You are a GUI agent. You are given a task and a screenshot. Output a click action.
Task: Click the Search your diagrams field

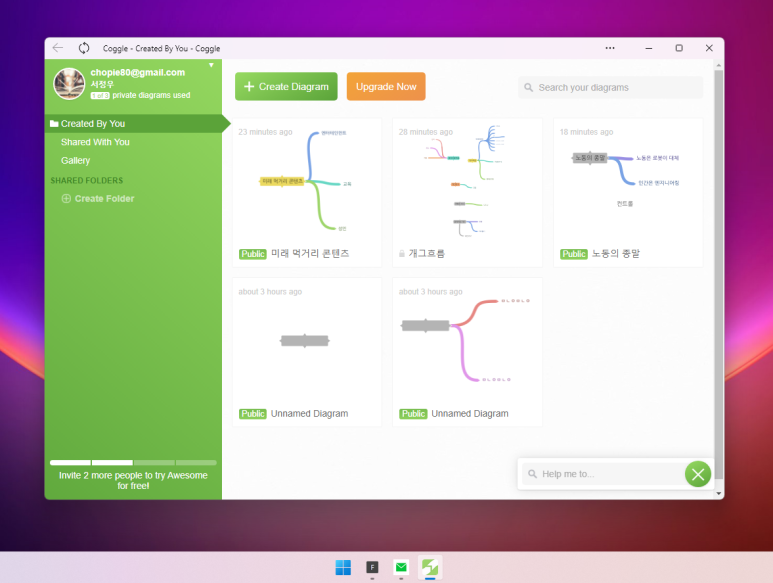coord(610,87)
